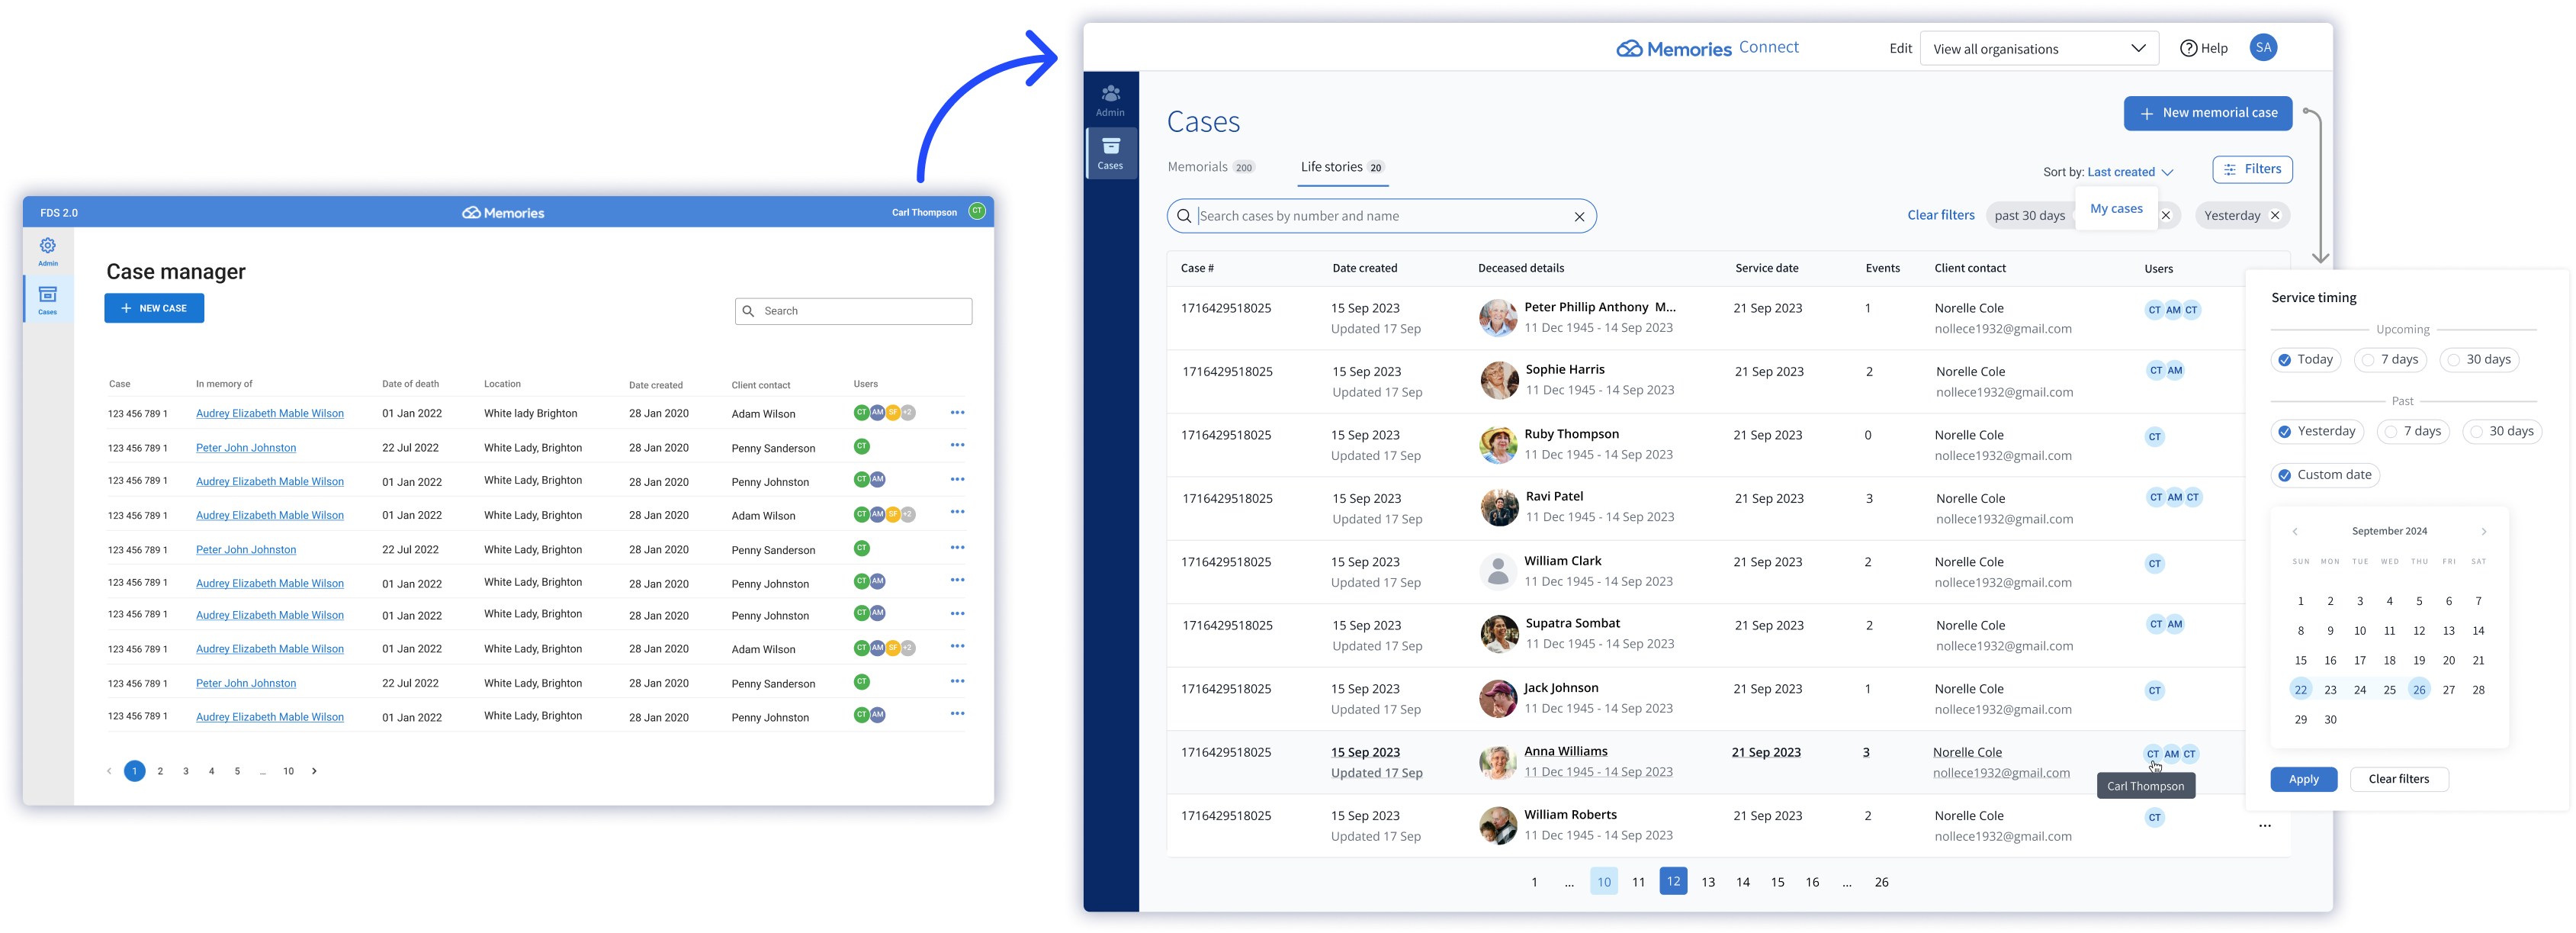This screenshot has width=2576, height=933.
Task: Remove the Yesterday filter chip
Action: tap(2275, 216)
